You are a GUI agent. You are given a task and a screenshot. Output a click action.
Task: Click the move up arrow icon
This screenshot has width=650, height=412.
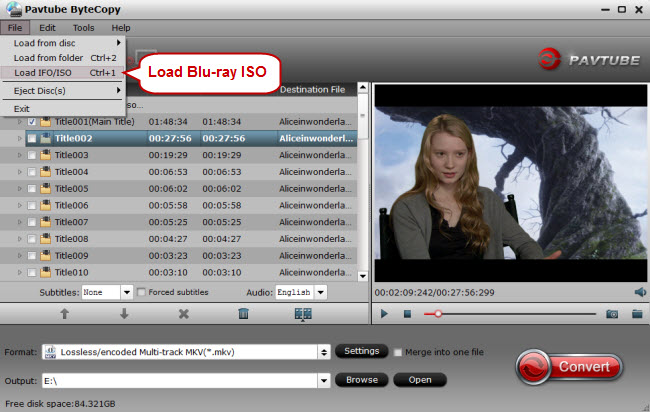(64, 314)
